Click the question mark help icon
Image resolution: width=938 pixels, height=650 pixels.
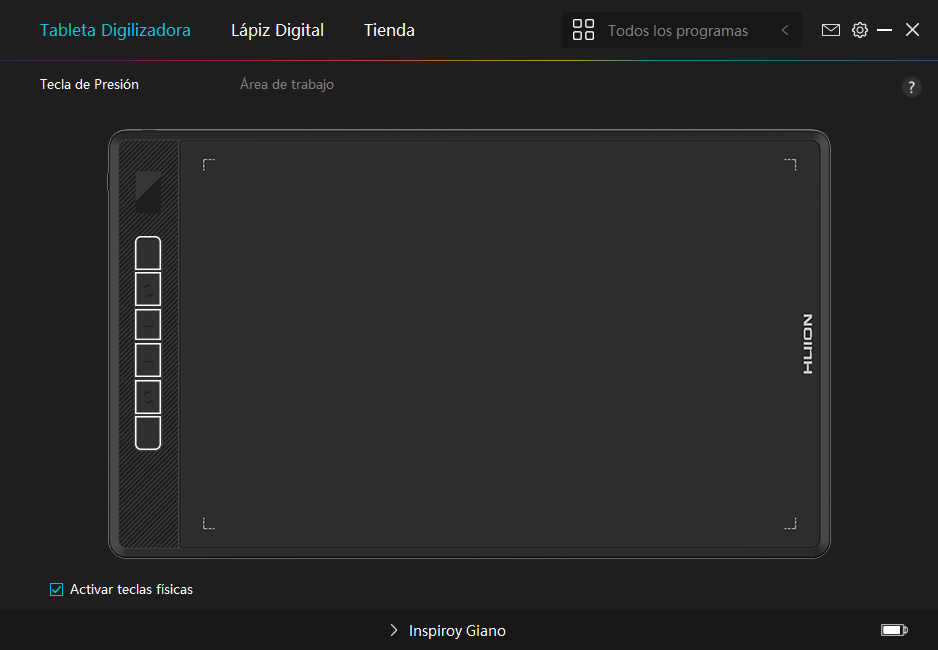[911, 87]
